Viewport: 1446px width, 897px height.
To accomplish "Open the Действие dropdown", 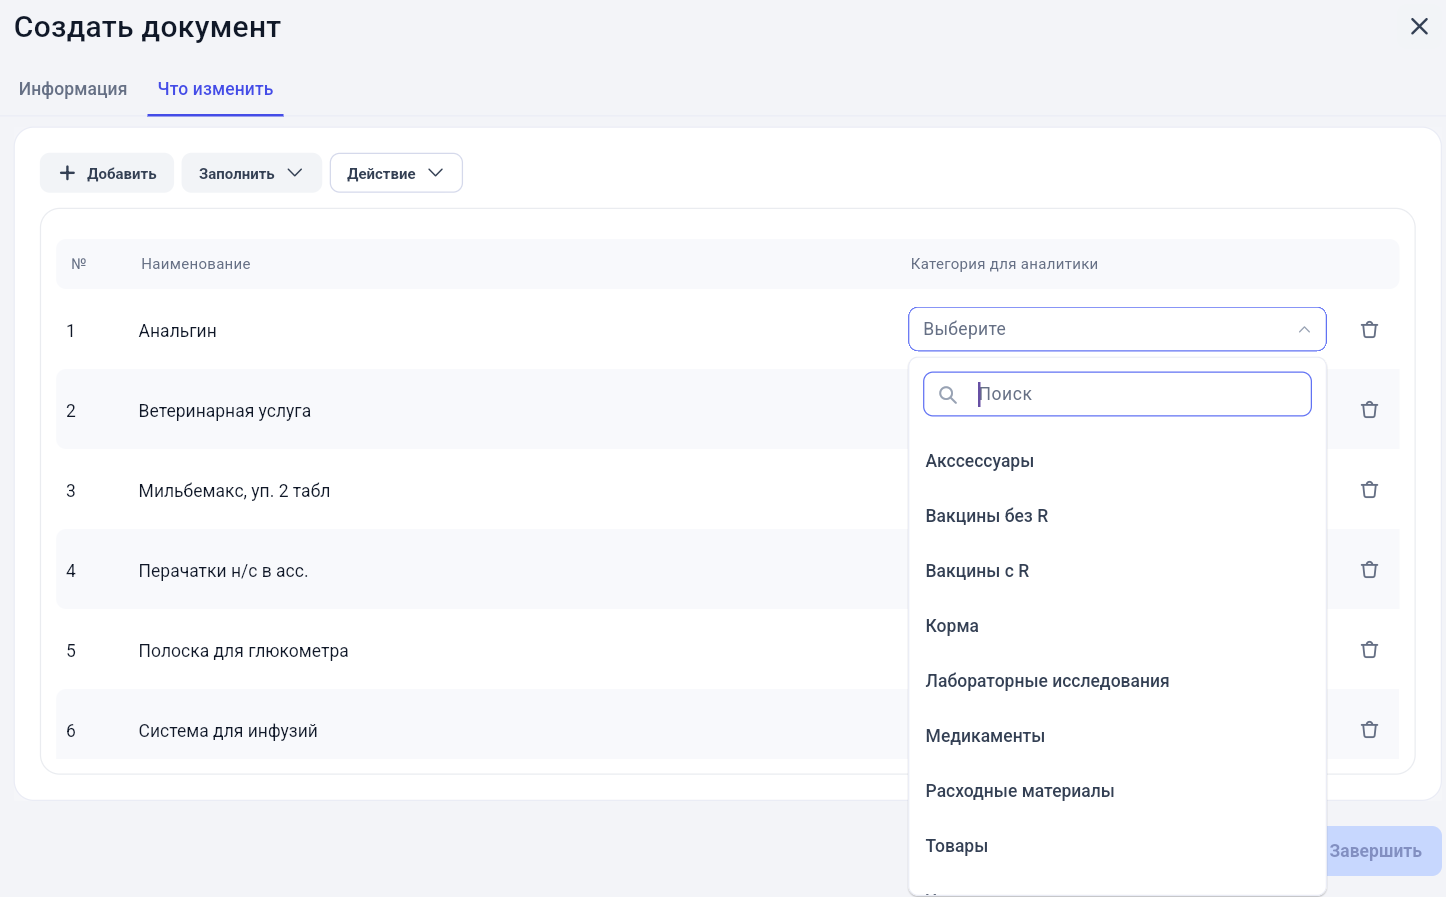I will tap(396, 173).
